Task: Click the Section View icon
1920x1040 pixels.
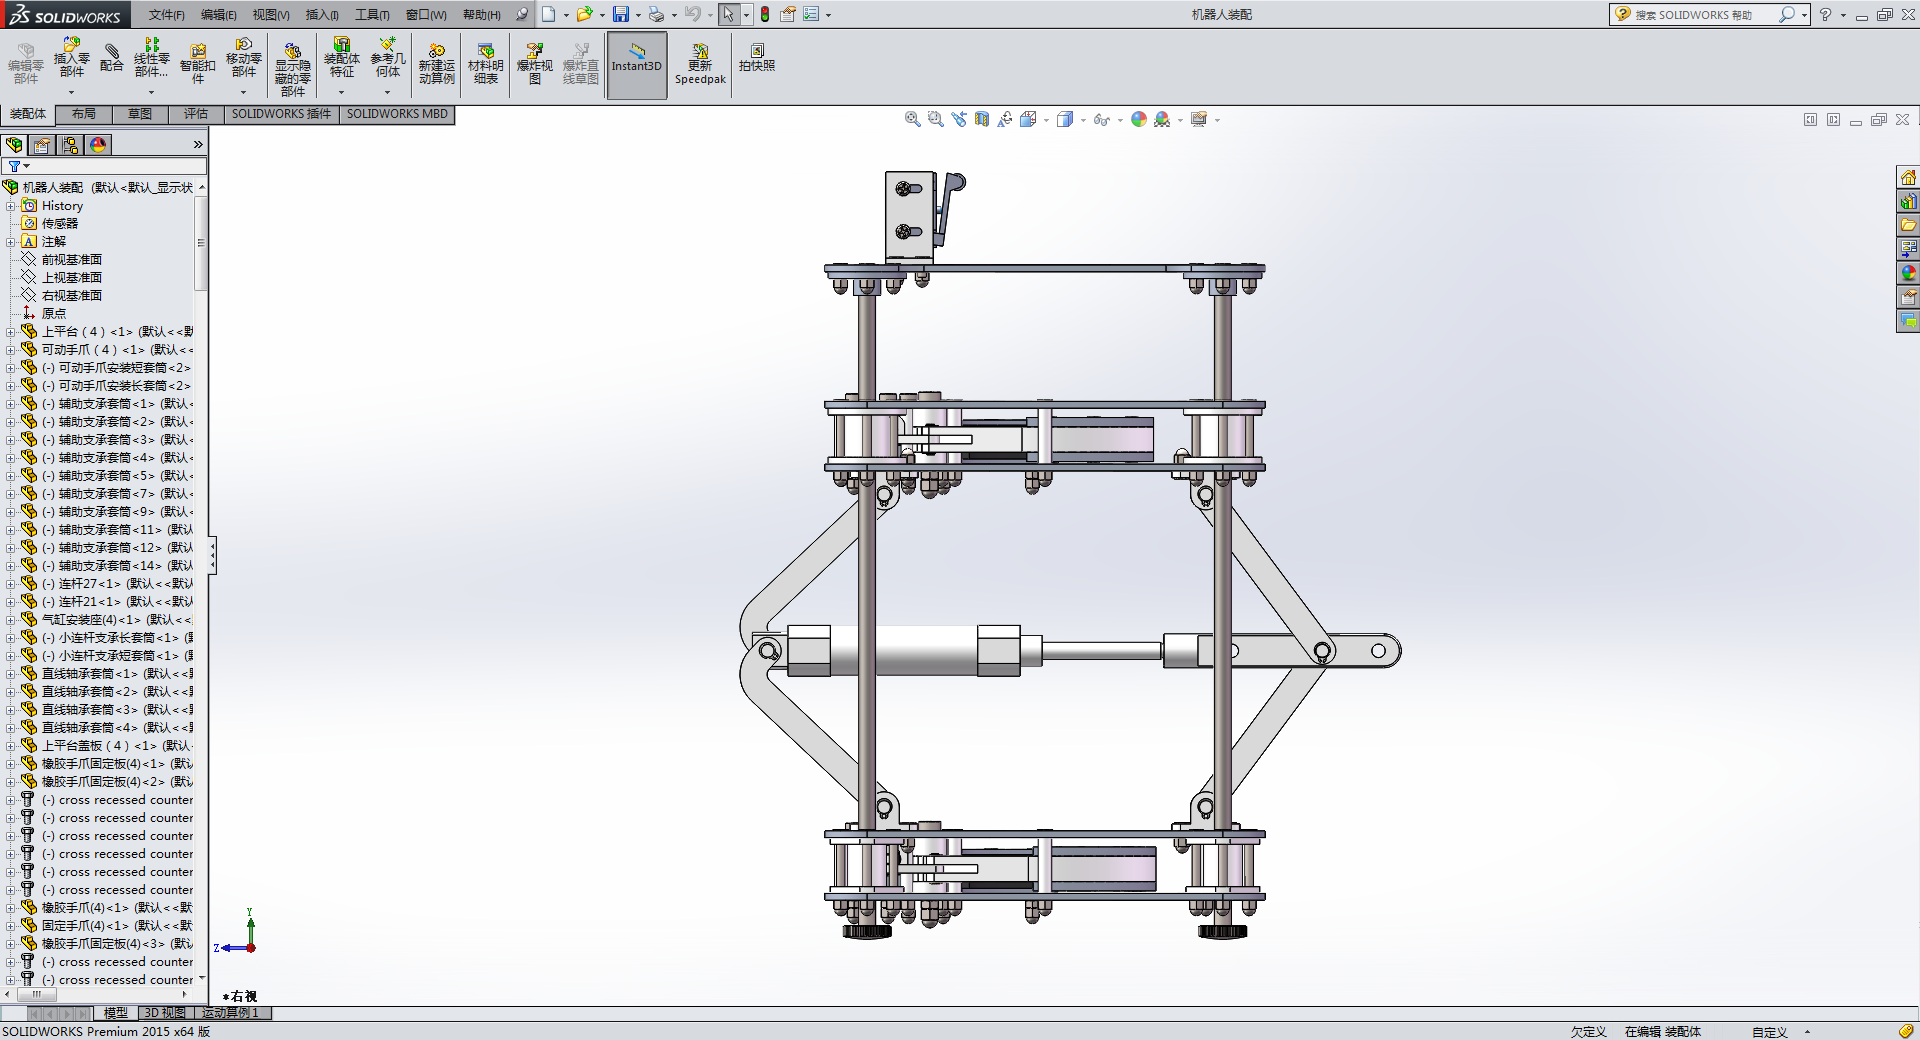Action: (982, 119)
